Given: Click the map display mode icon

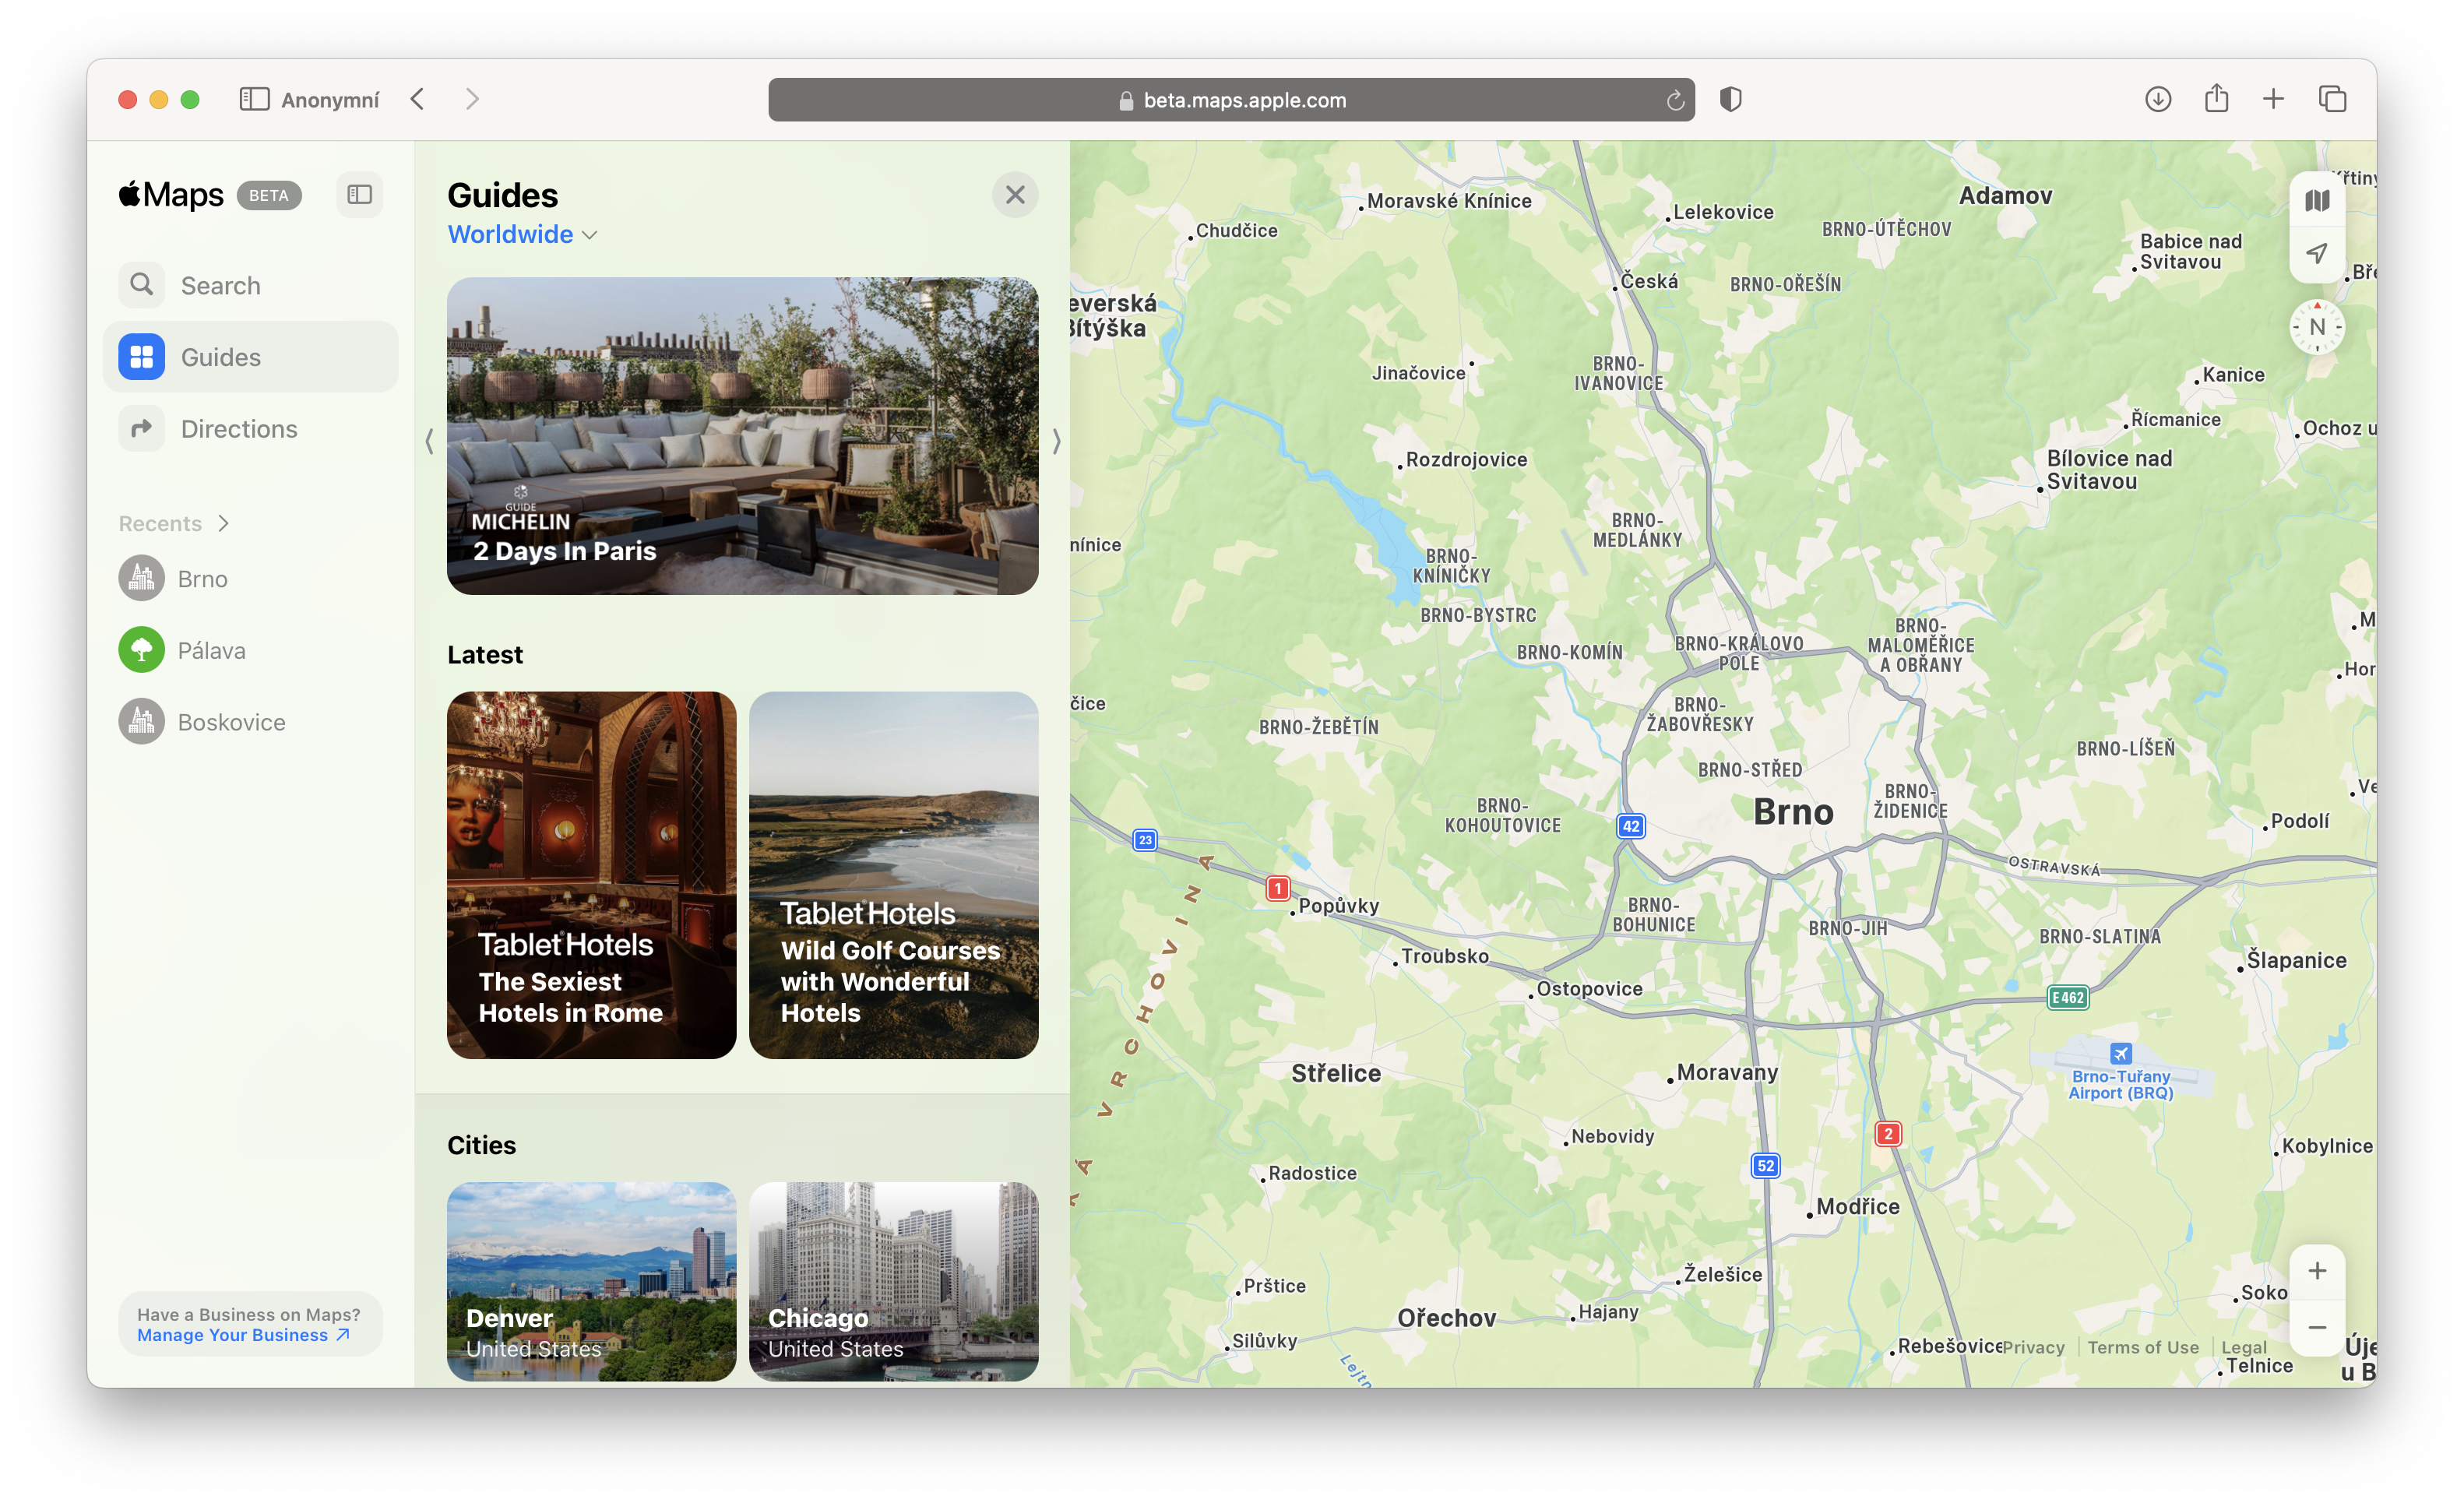Looking at the screenshot, I should (x=2317, y=199).
